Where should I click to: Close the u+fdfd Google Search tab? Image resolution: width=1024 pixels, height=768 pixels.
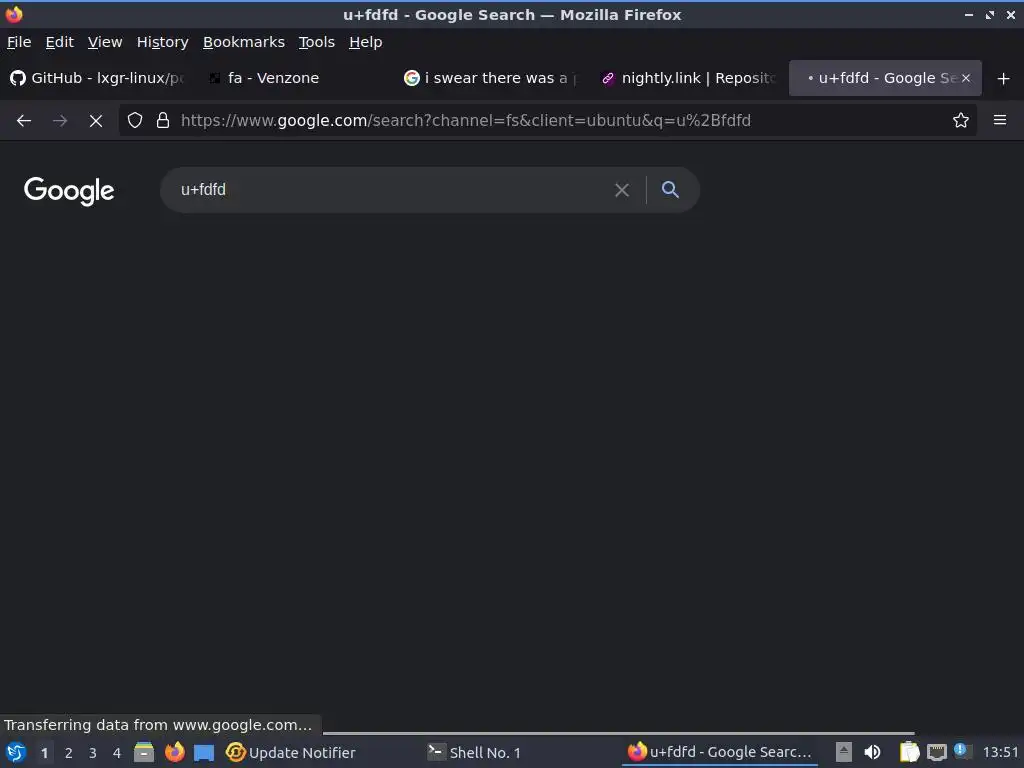point(966,78)
